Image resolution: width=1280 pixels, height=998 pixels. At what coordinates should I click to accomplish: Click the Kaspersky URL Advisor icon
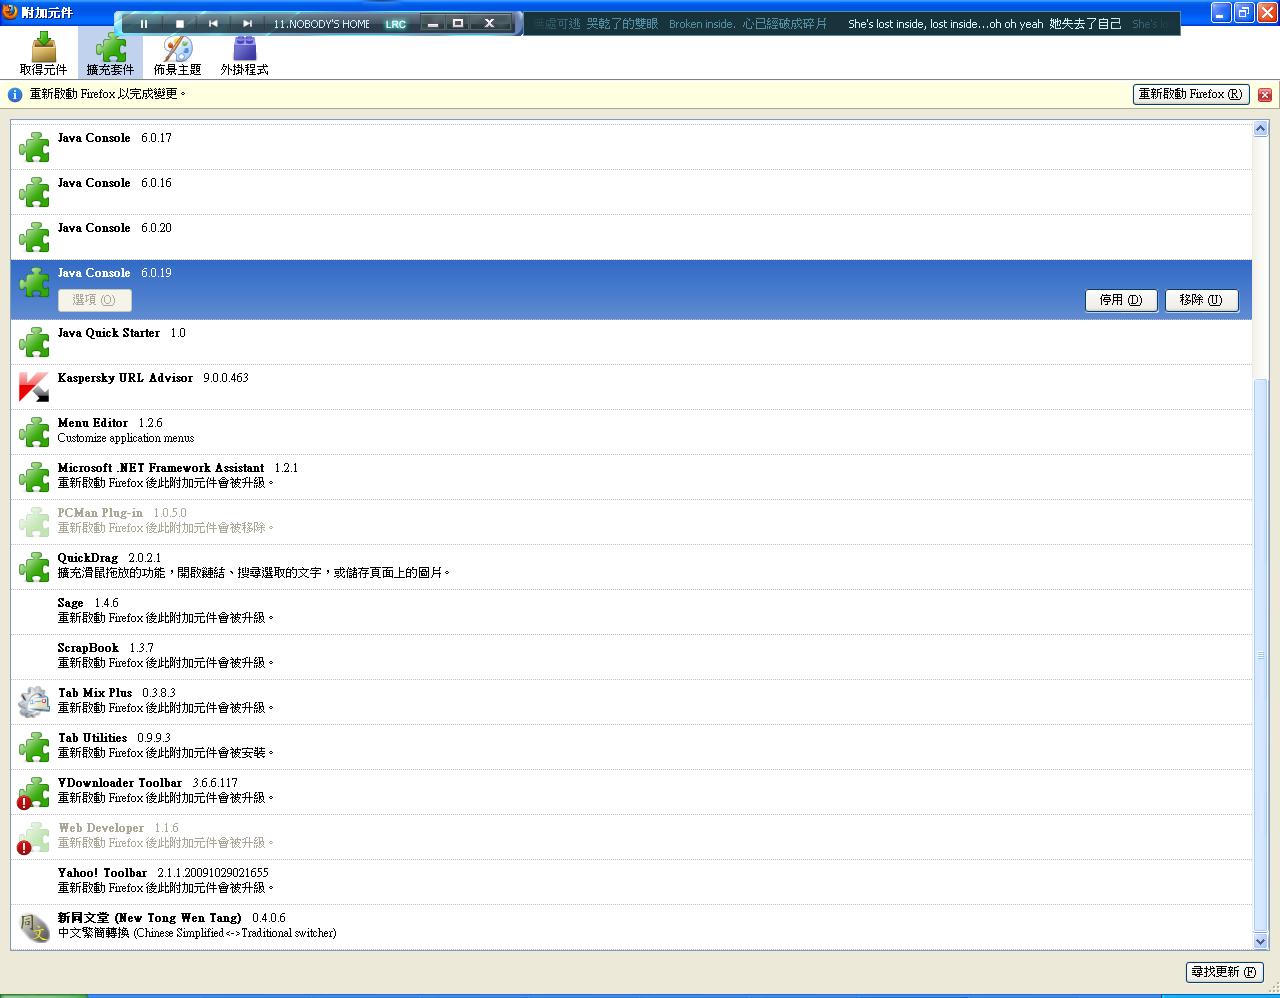tap(34, 387)
